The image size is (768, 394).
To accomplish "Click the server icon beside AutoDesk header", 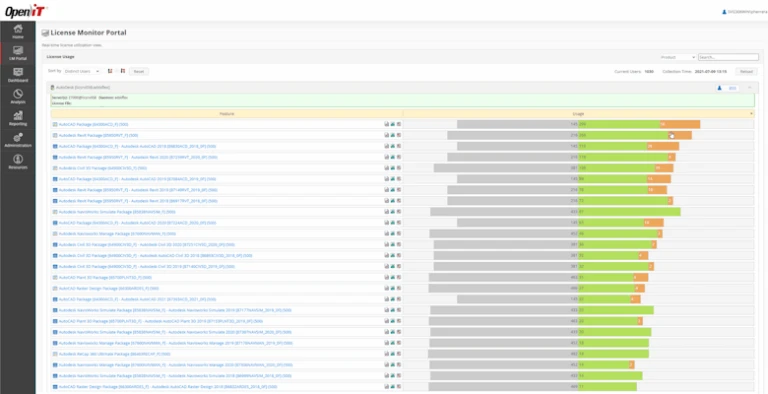I will coord(53,87).
